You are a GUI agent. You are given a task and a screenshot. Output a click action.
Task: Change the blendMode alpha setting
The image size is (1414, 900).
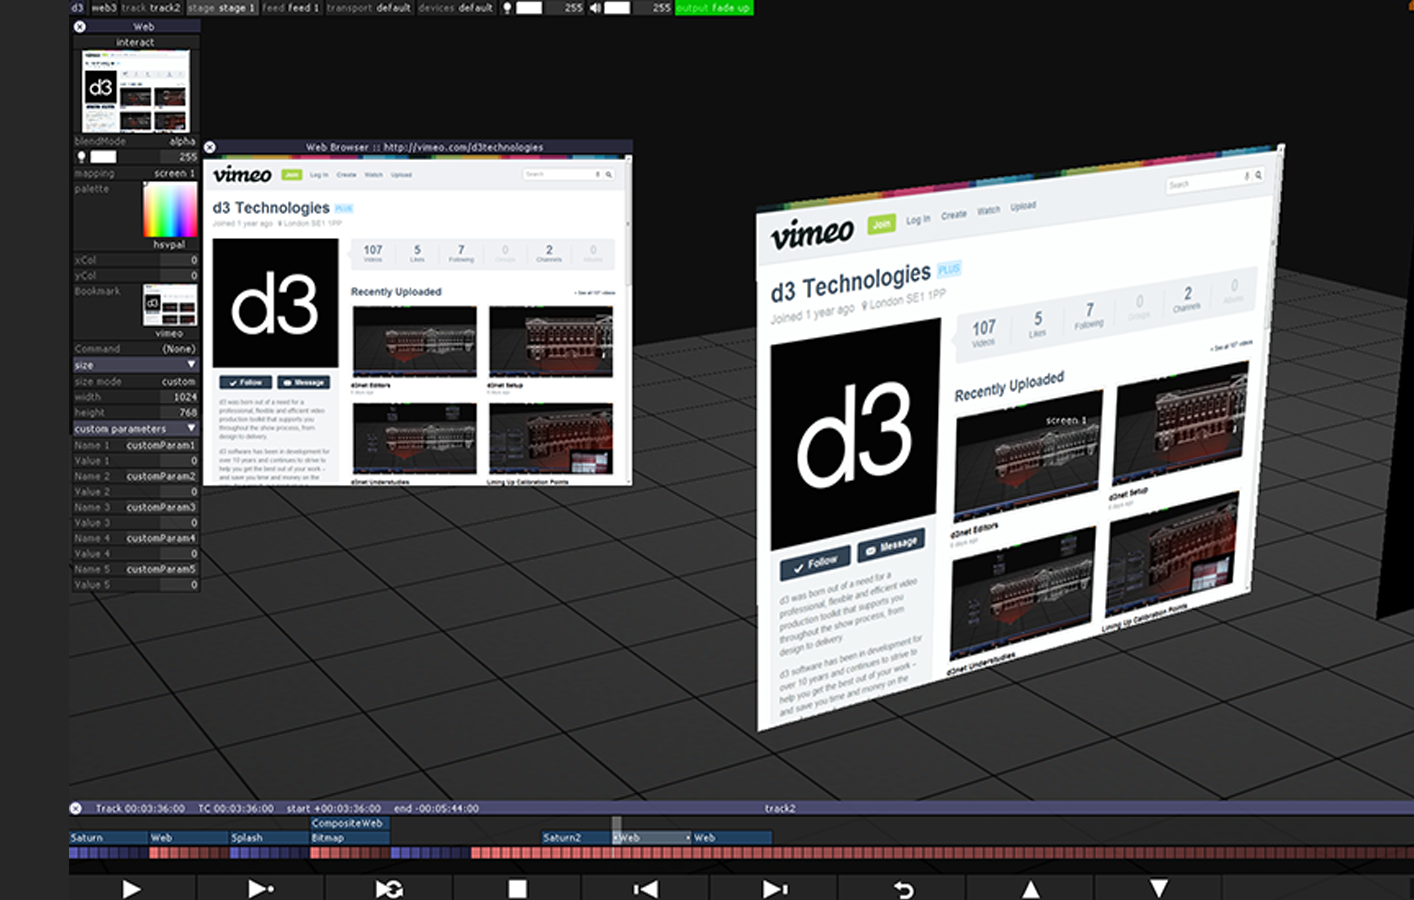(x=135, y=141)
